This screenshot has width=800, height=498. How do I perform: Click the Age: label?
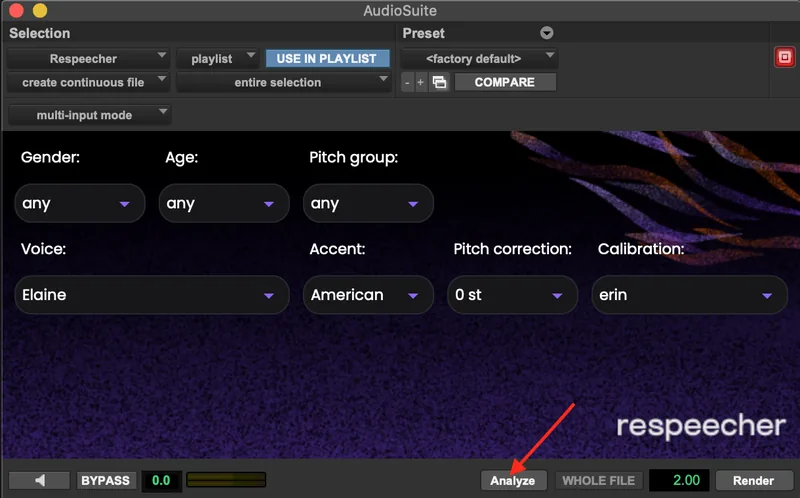pos(181,157)
